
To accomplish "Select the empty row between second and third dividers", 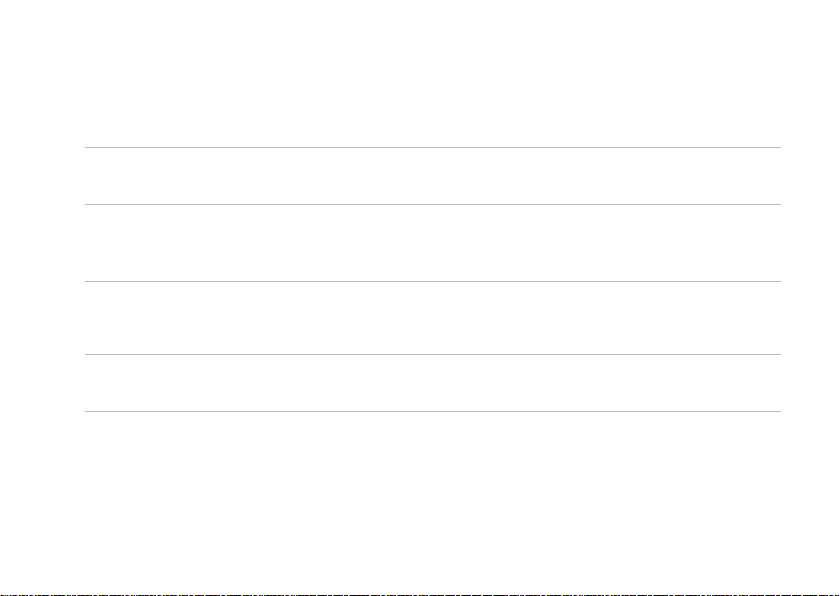I will pyautogui.click(x=433, y=243).
